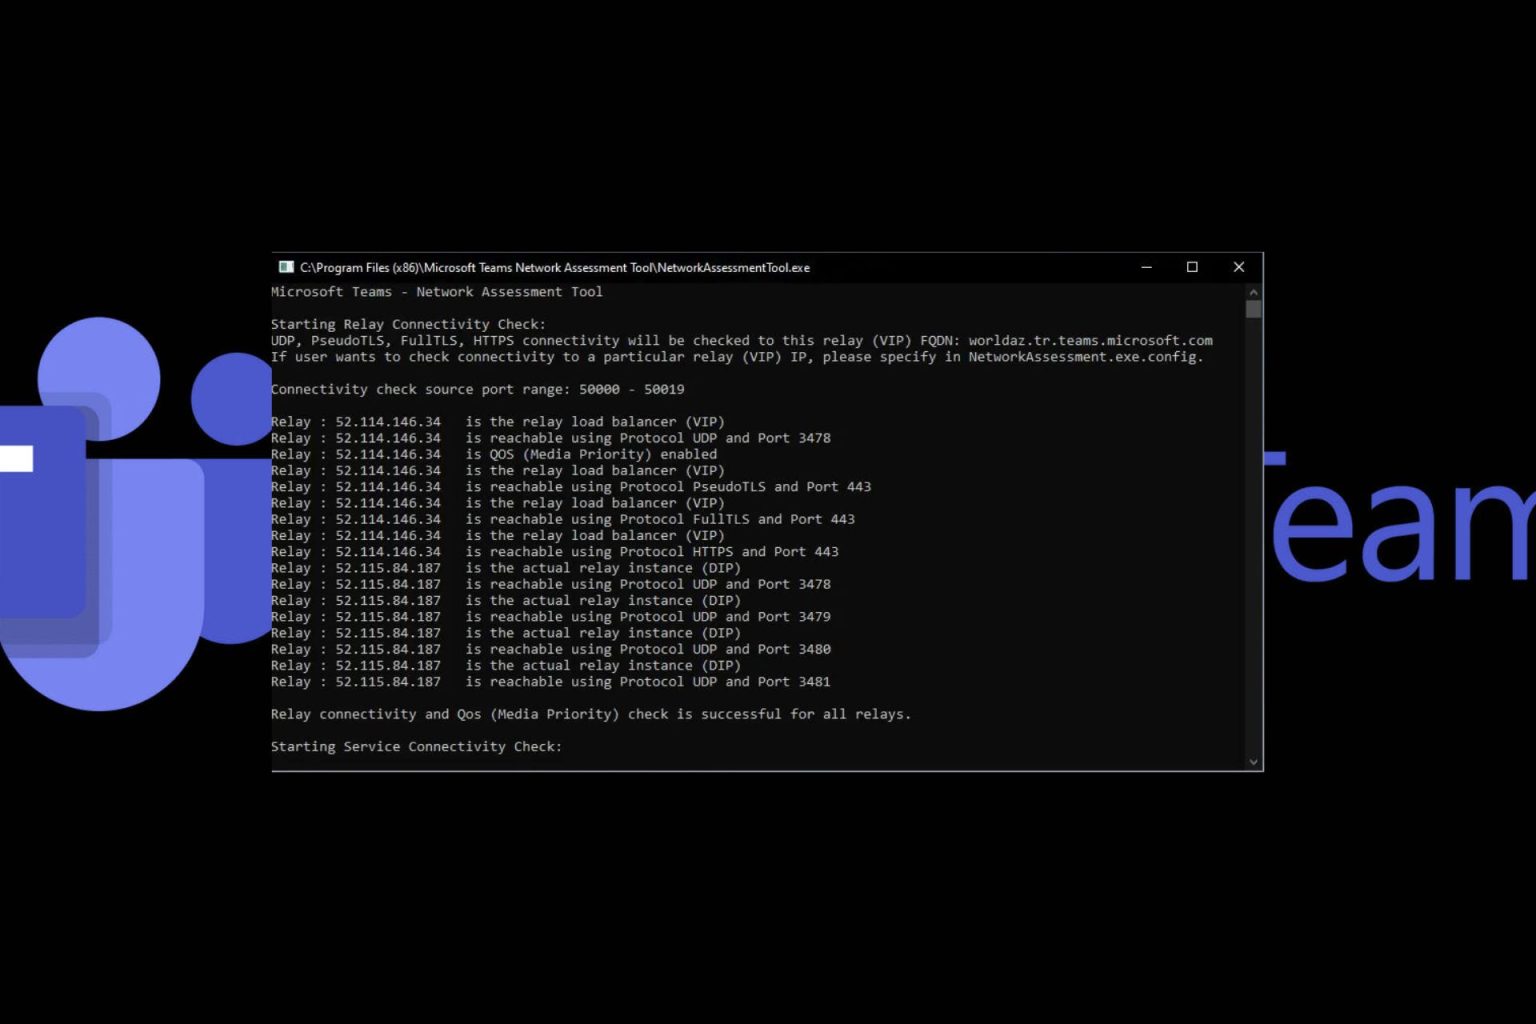Click 'Starting Service Connectivity Check:' line
Viewport: 1536px width, 1024px height.
(x=416, y=747)
